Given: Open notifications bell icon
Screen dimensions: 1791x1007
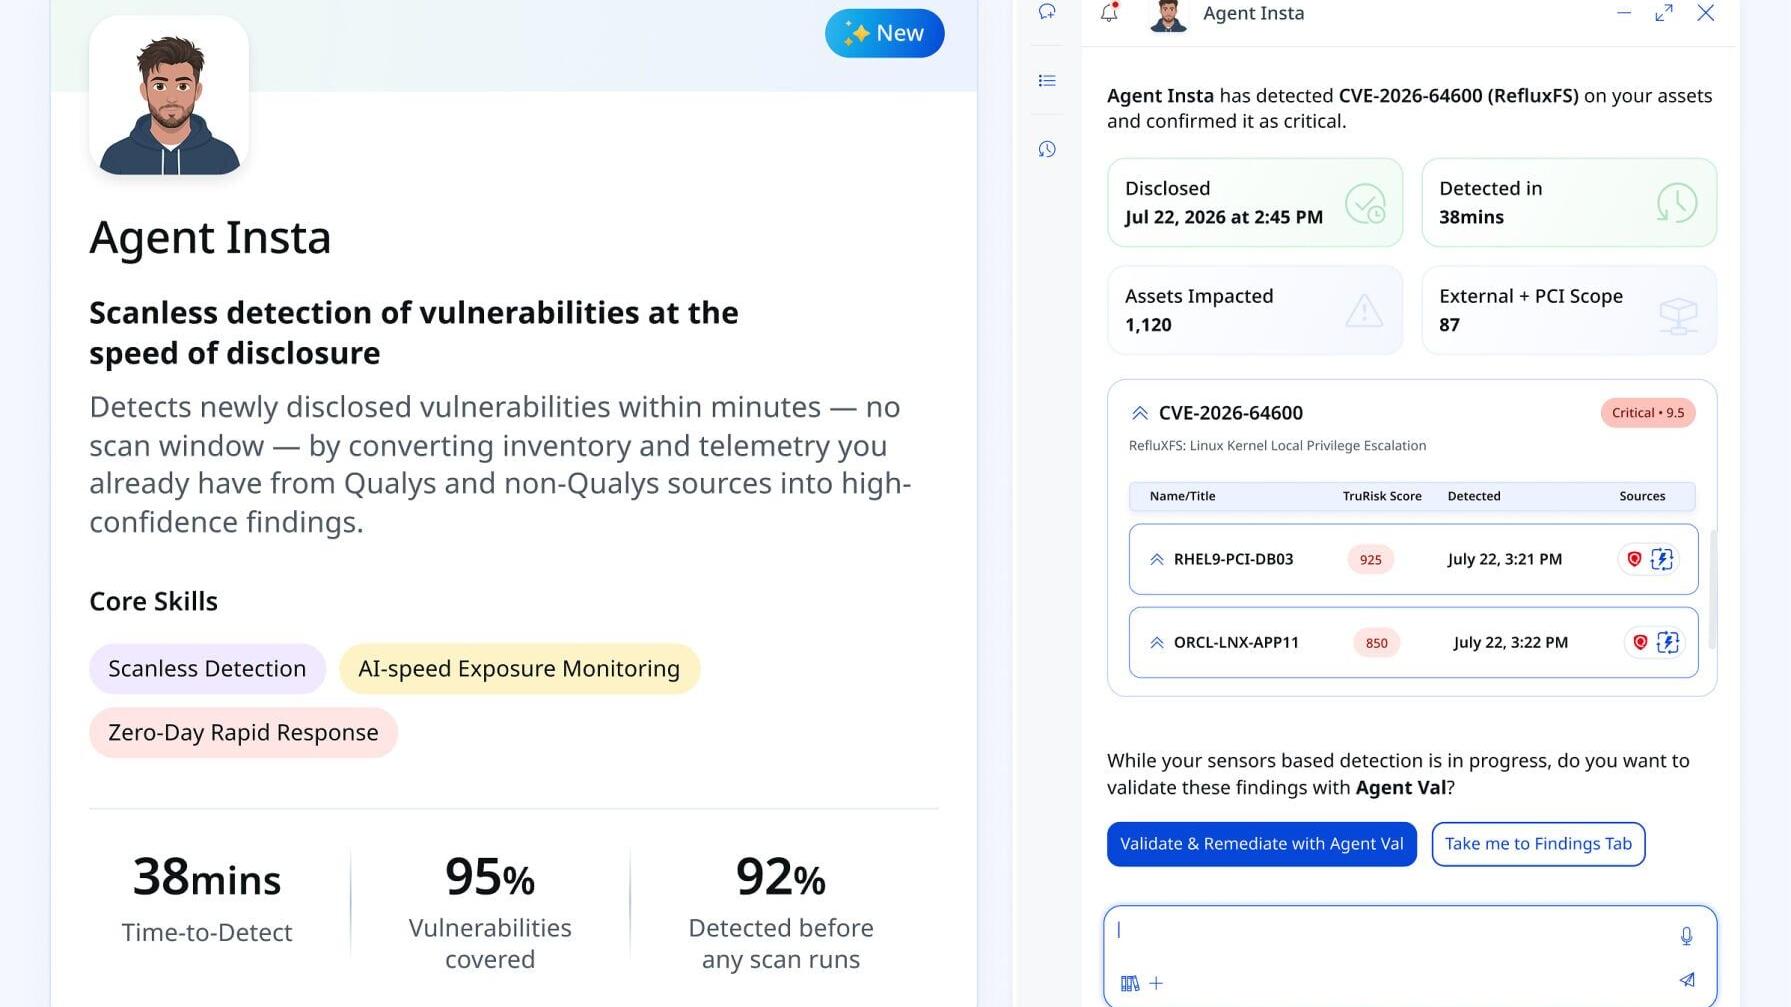Looking at the screenshot, I should point(1109,13).
